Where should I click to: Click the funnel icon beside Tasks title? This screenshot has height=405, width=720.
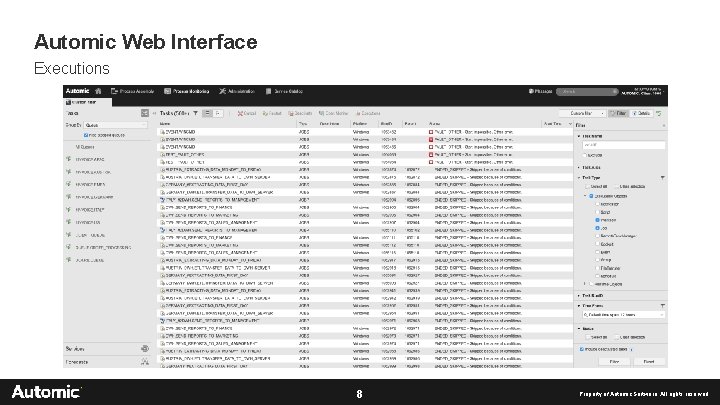click(x=196, y=113)
